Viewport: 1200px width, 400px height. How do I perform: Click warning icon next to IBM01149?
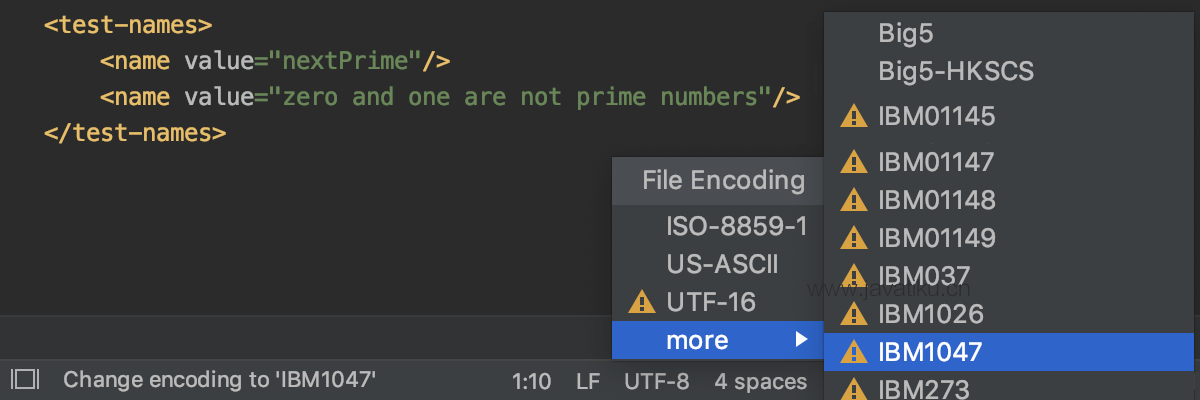[x=853, y=238]
